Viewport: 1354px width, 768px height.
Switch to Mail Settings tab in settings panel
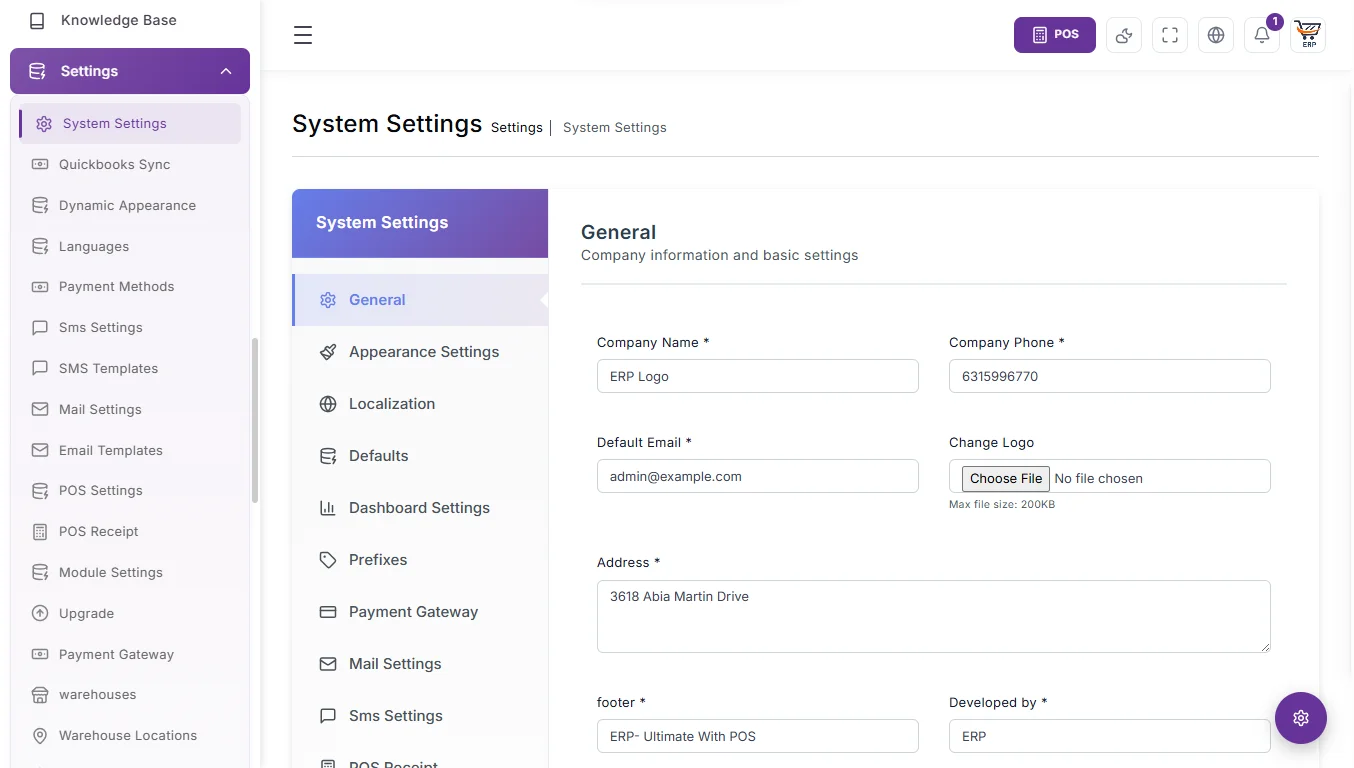point(420,664)
